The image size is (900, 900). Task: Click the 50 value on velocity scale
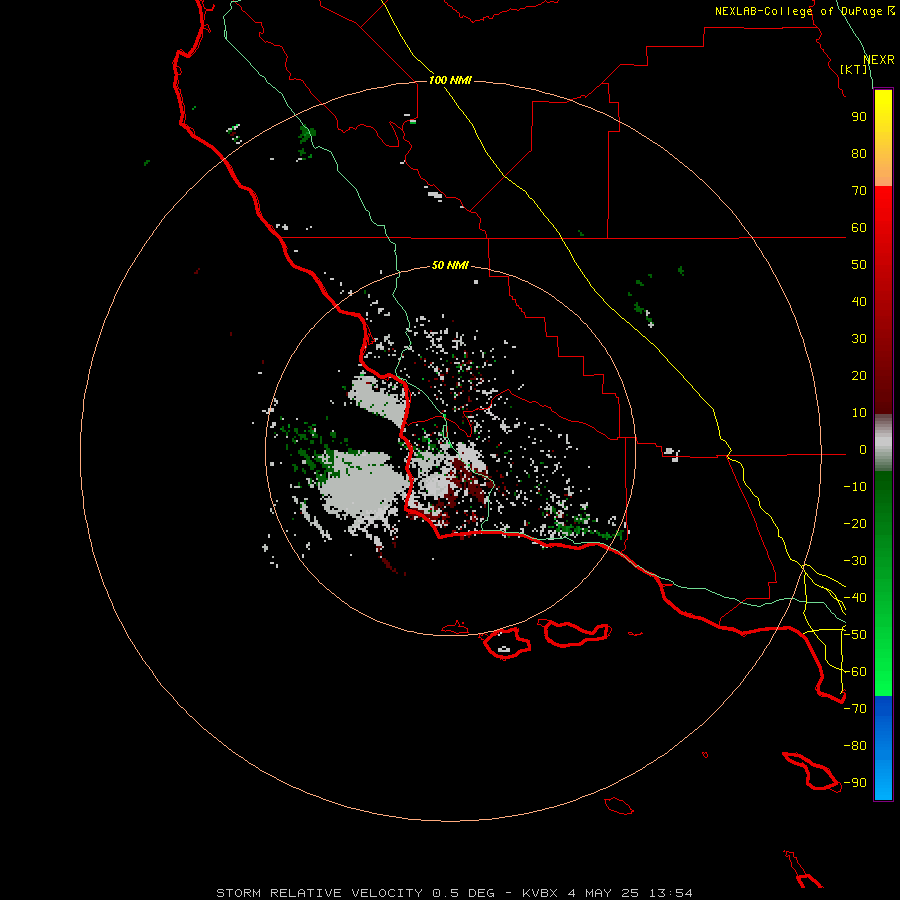(x=859, y=265)
